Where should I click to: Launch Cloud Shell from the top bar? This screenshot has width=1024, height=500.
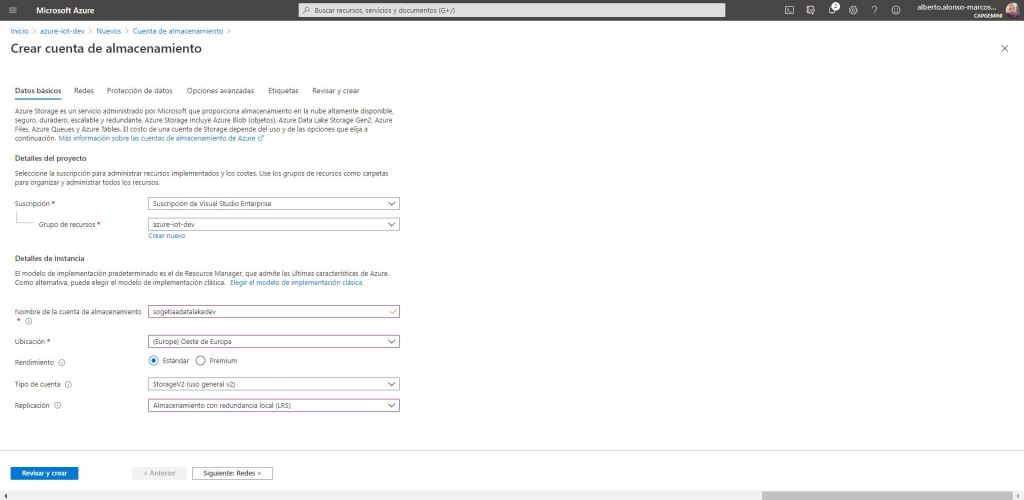click(789, 10)
